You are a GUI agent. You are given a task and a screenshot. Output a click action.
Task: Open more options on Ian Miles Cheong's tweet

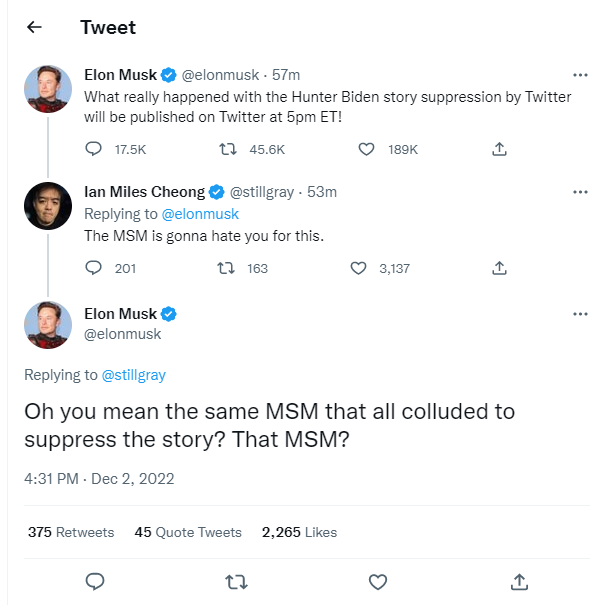[580, 192]
